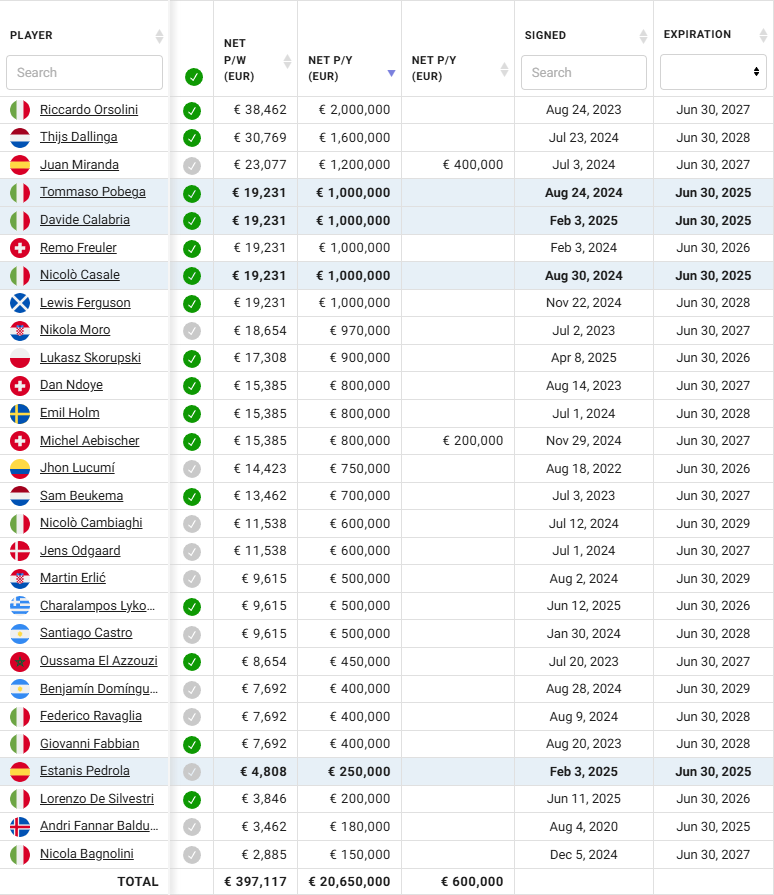This screenshot has width=774, height=895.
Task: Click Juan Miranda's € 400,000 cell
Action: [473, 165]
